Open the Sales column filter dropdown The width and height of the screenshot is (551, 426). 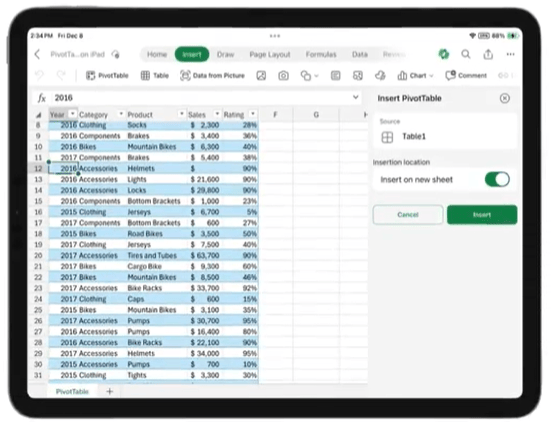coord(217,114)
